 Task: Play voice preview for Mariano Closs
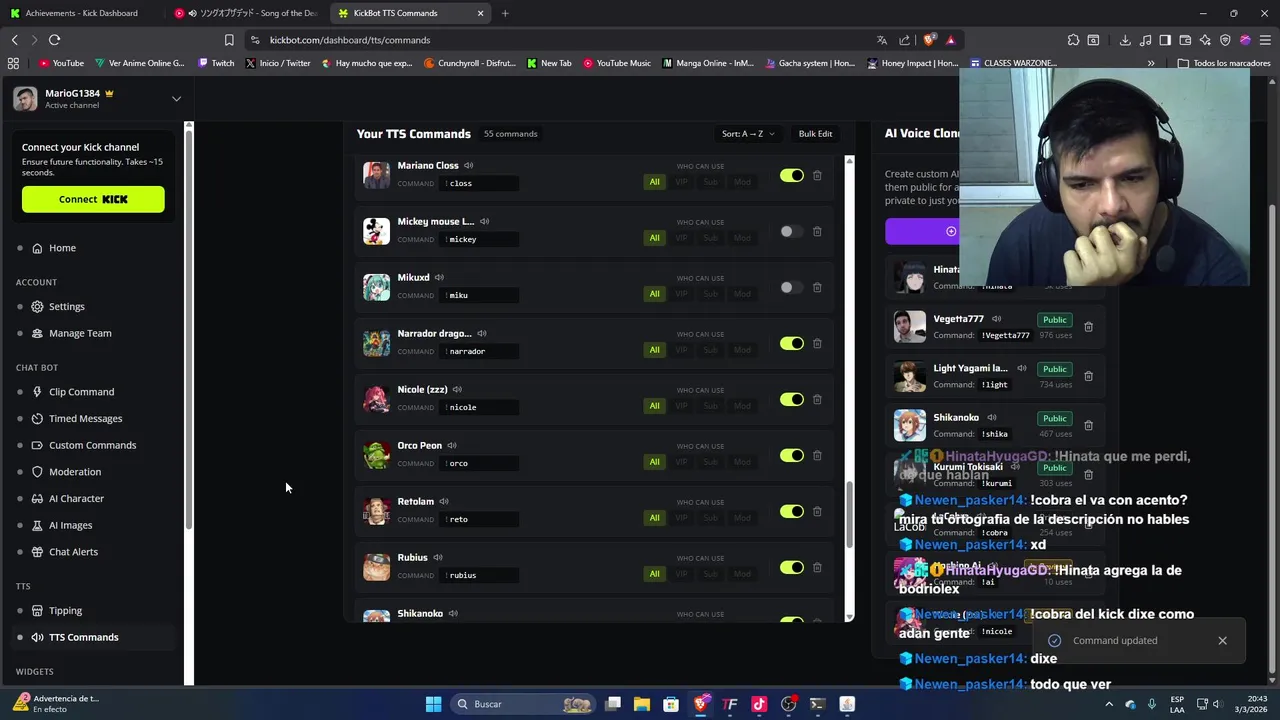(x=468, y=165)
